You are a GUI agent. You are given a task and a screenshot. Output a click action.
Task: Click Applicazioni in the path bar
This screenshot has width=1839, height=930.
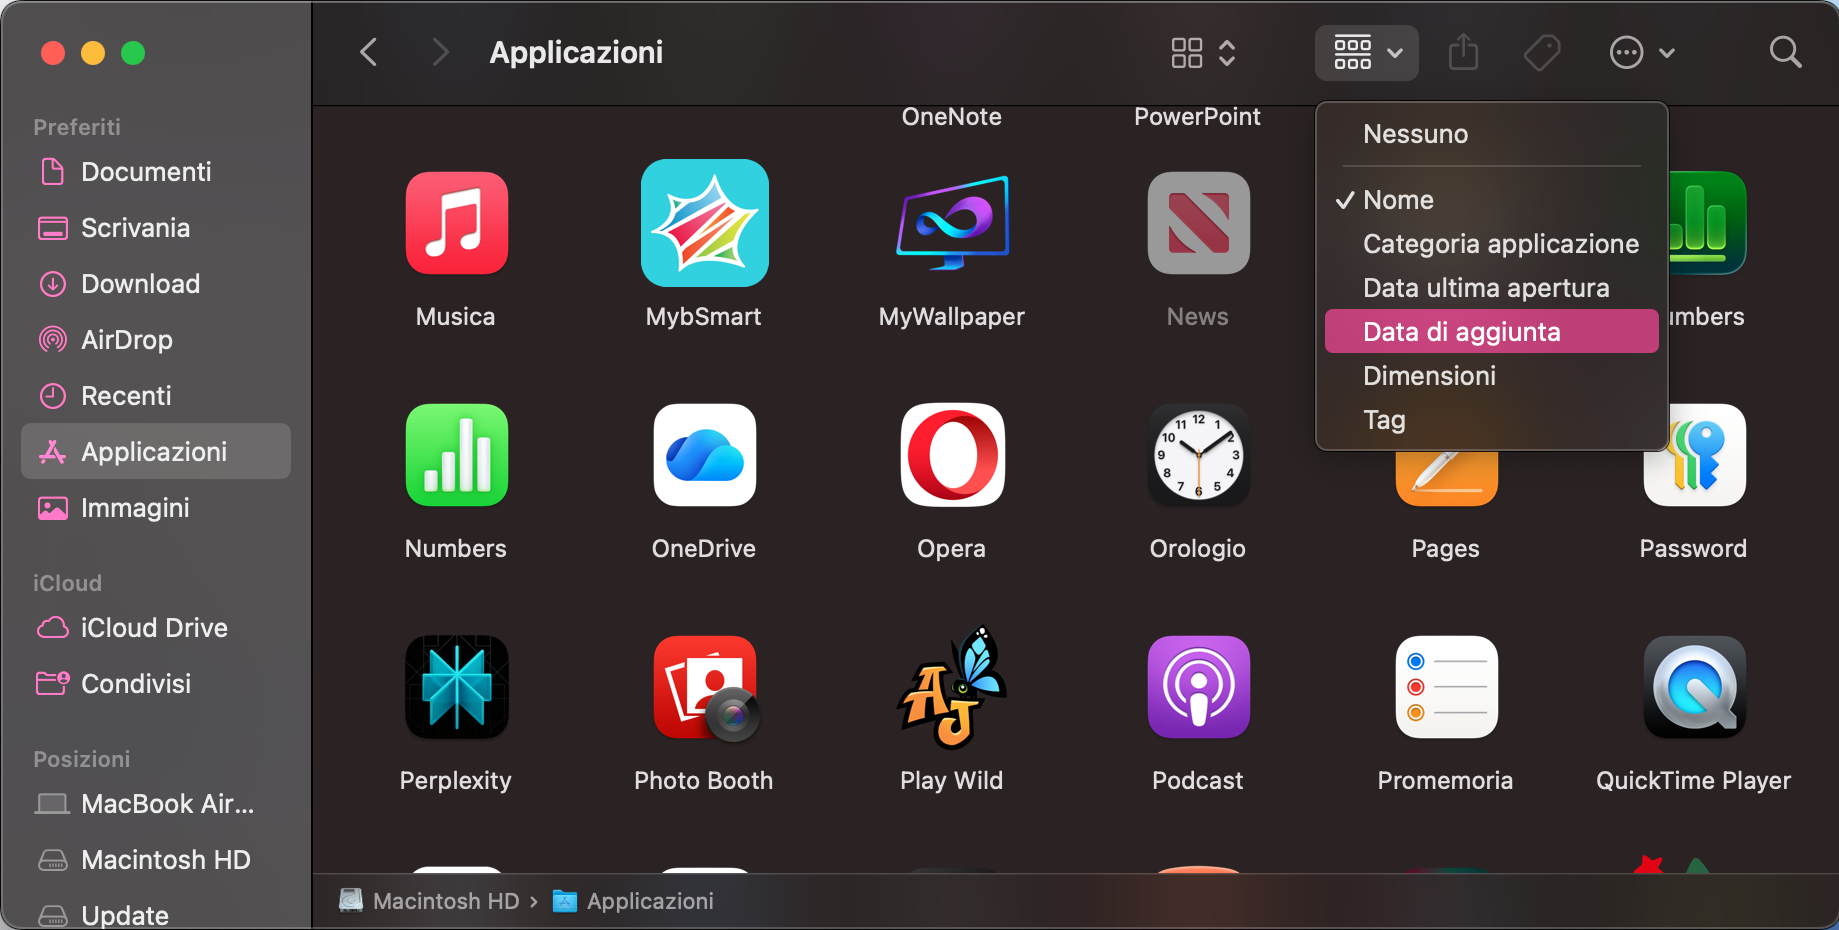(x=633, y=901)
